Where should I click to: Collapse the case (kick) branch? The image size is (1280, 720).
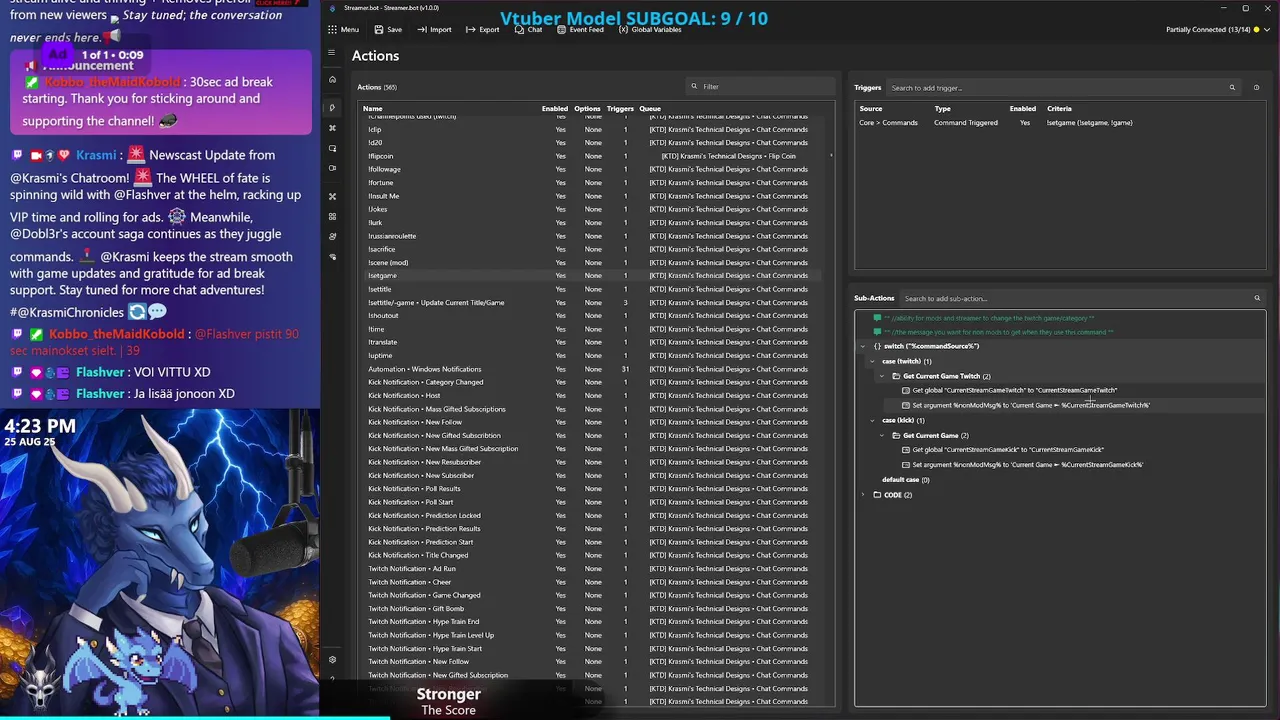pyautogui.click(x=872, y=421)
